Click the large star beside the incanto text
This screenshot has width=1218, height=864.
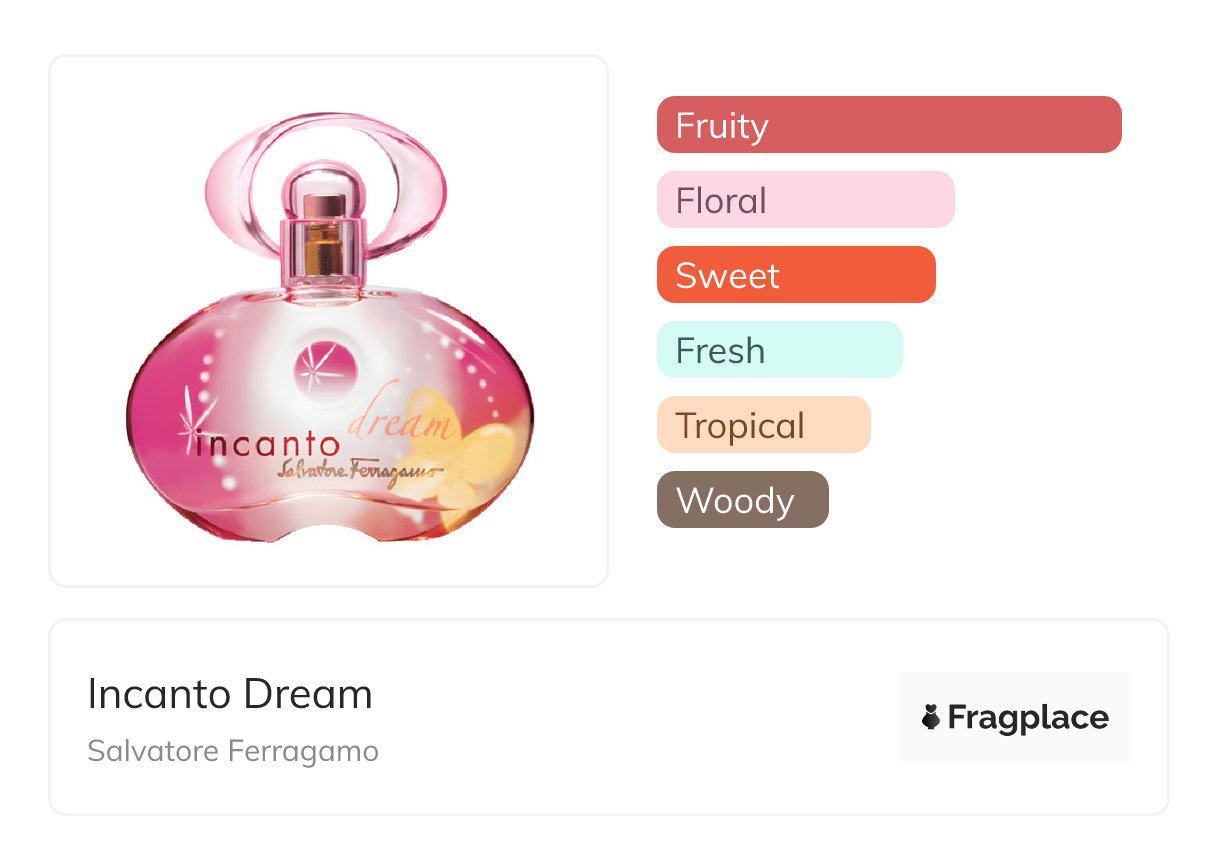coord(192,424)
